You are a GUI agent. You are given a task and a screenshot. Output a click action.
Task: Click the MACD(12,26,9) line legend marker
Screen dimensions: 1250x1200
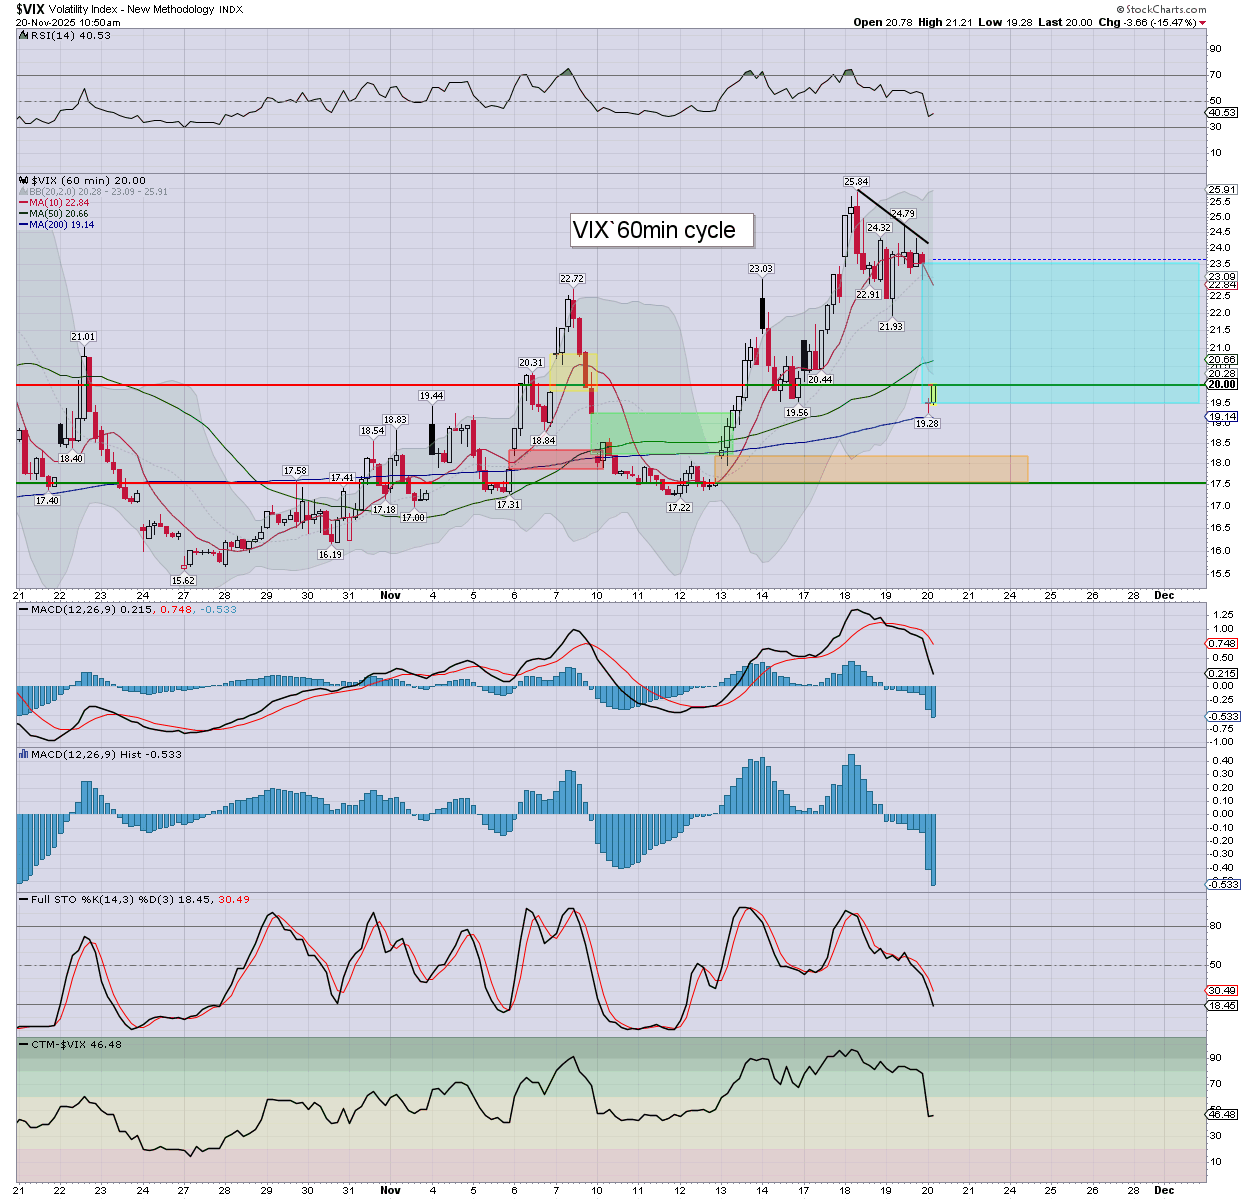24,609
